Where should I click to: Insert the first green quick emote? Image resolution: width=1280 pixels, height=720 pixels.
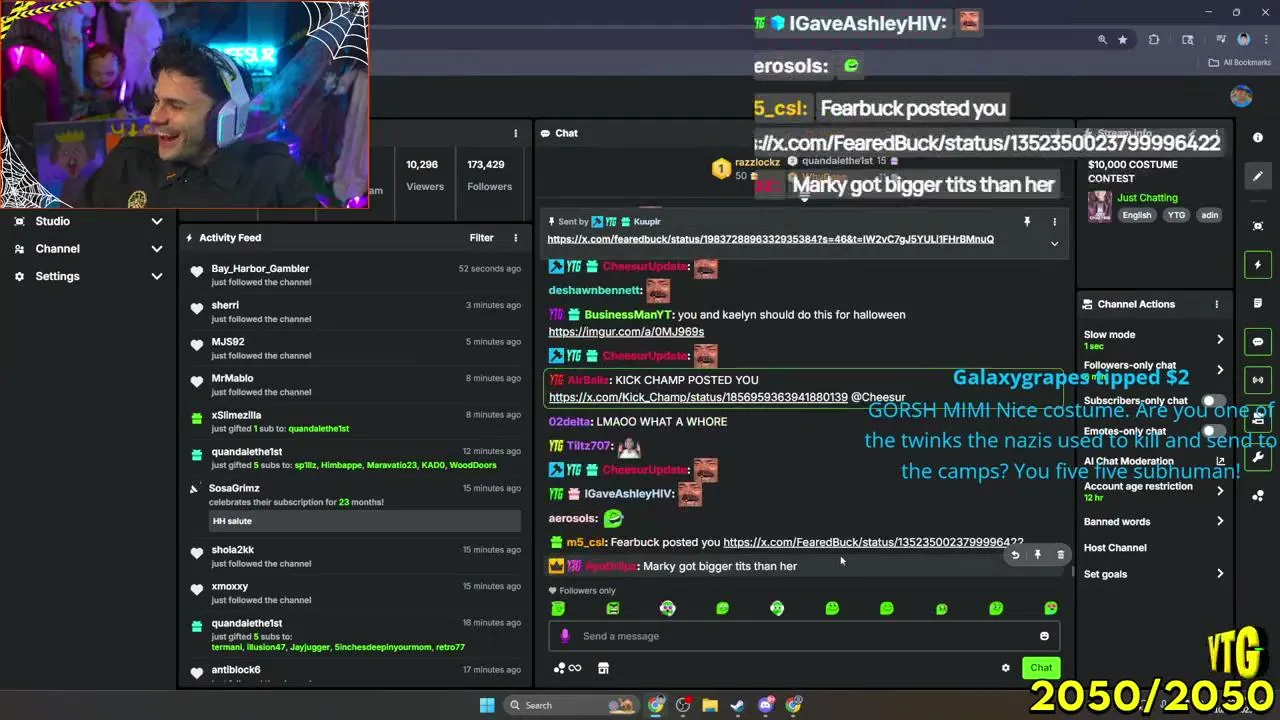click(x=558, y=608)
